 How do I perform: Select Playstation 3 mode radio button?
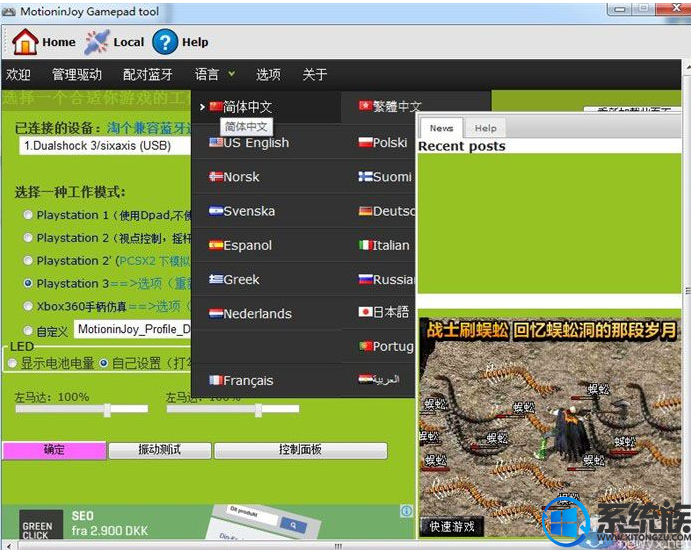pos(28,283)
